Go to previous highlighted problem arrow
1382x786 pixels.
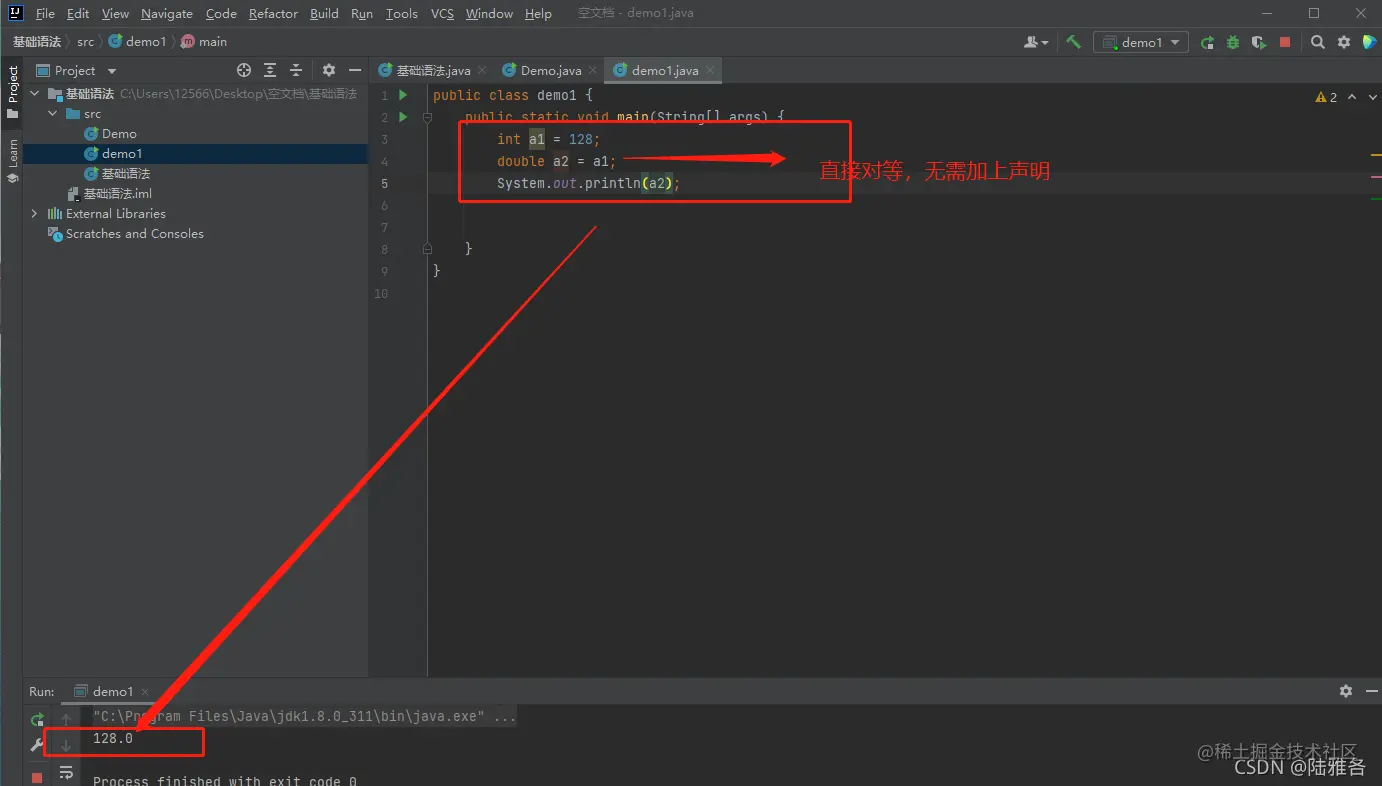(1352, 97)
